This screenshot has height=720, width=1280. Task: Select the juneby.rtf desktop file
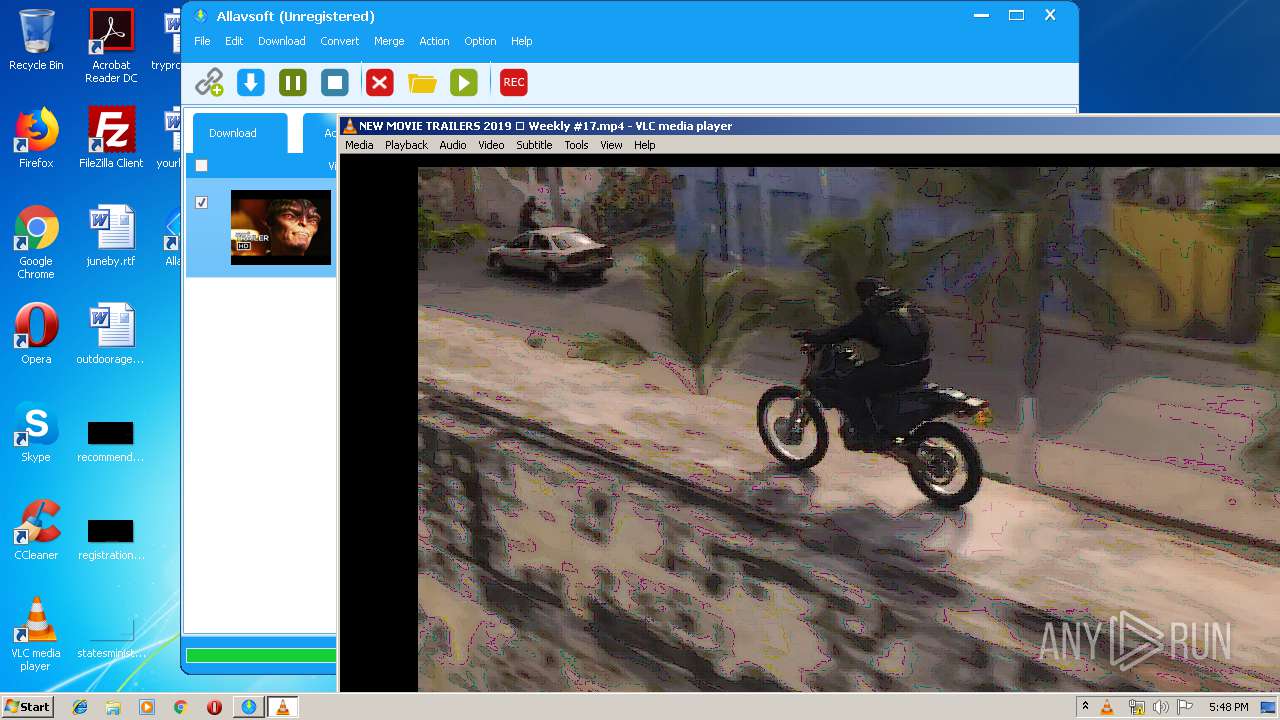coord(111,236)
